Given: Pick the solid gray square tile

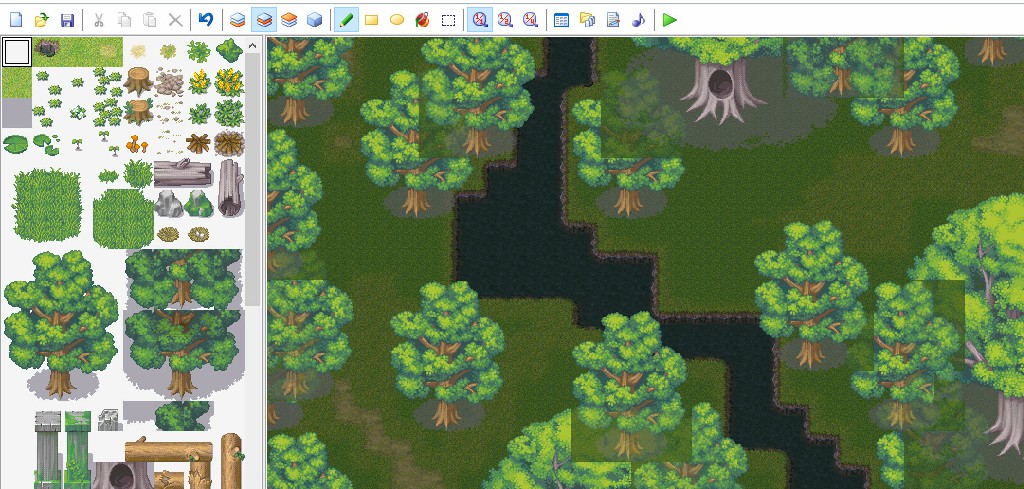Looking at the screenshot, I should [16, 112].
